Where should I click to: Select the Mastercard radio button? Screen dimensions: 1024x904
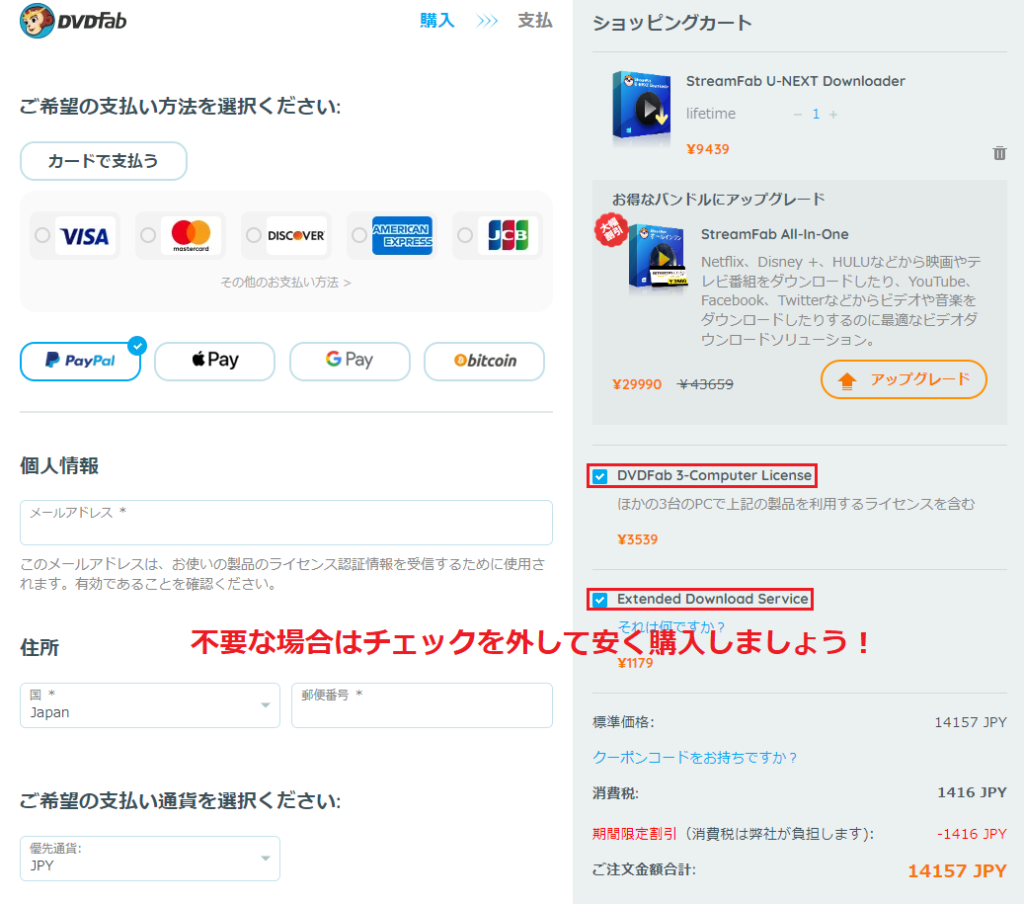(148, 235)
